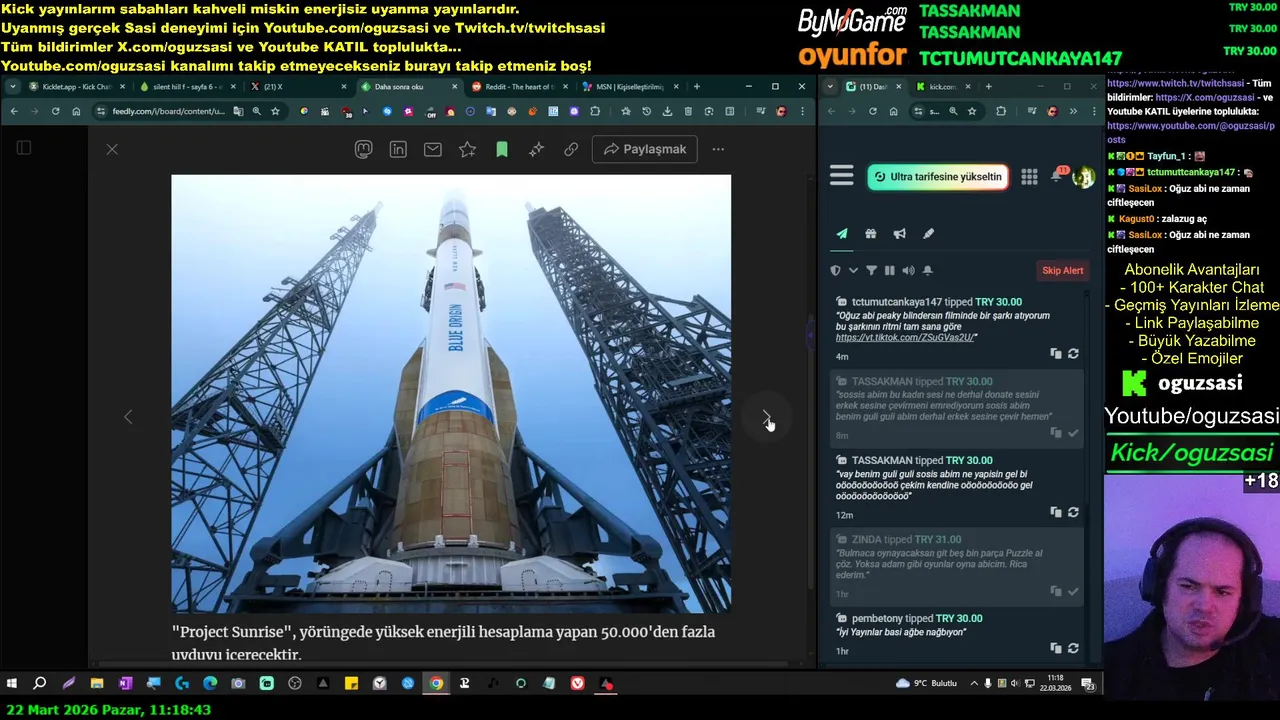Open a new tab in the Feedly window
Screen dimensions: 1280x720
click(x=697, y=87)
